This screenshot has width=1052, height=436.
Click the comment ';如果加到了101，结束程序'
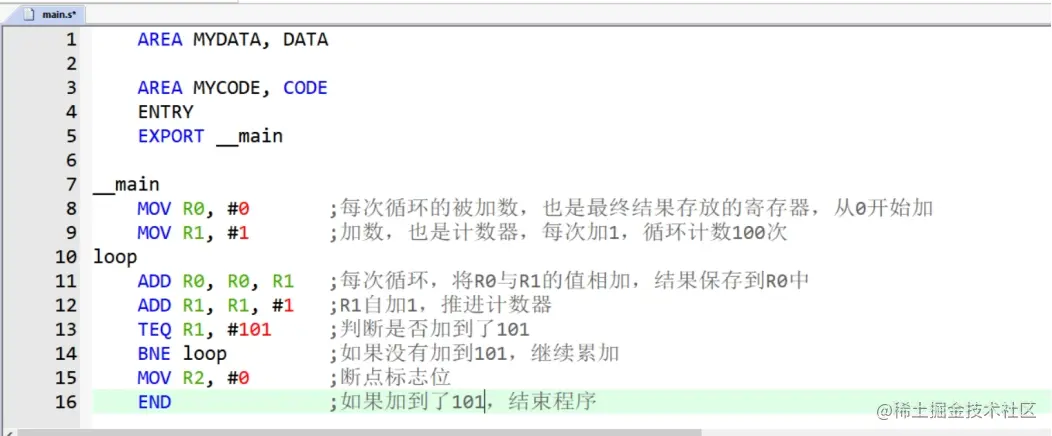tap(462, 402)
